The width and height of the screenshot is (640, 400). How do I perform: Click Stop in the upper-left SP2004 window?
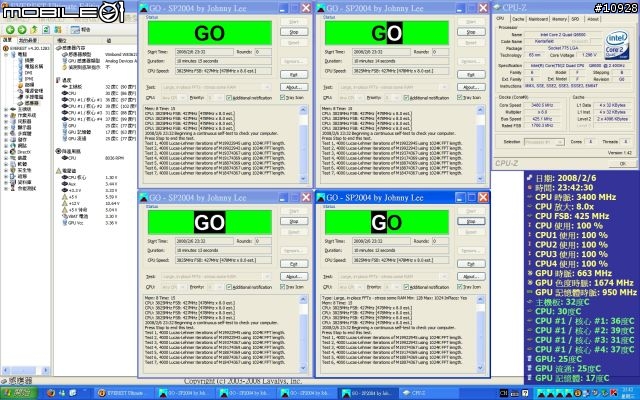pos(294,32)
